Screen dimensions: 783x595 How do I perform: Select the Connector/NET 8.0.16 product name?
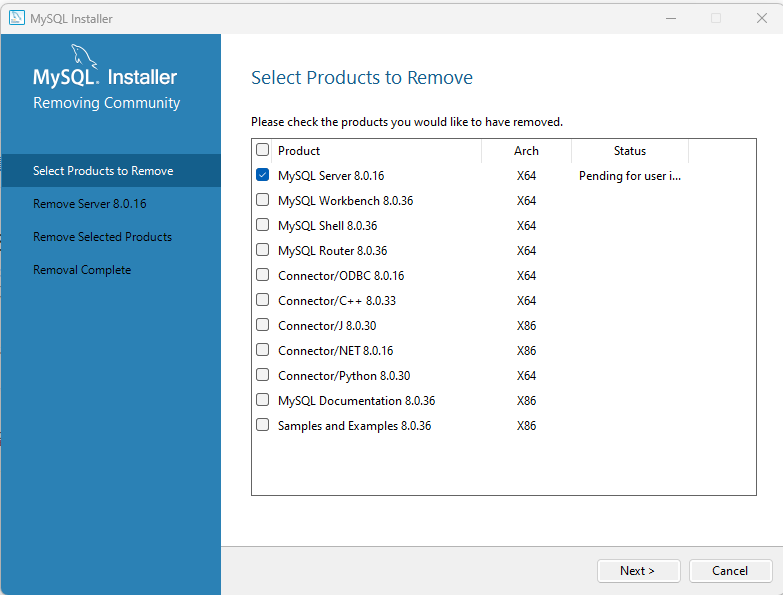point(336,350)
